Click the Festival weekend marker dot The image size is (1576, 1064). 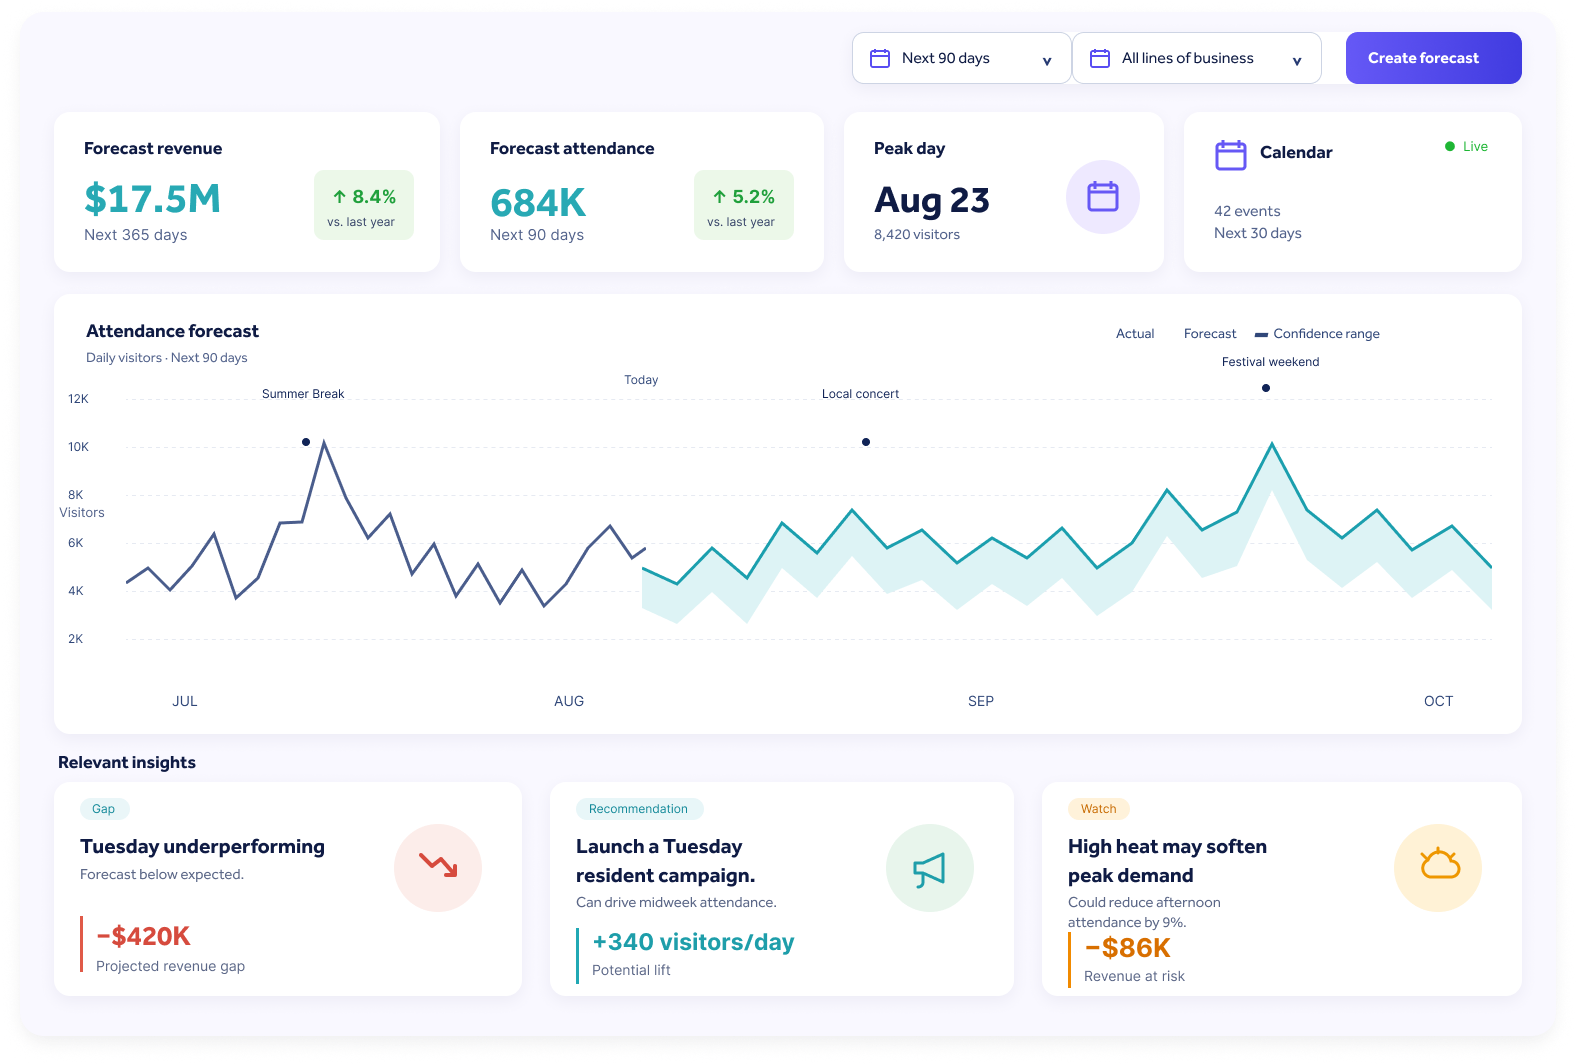click(1266, 388)
